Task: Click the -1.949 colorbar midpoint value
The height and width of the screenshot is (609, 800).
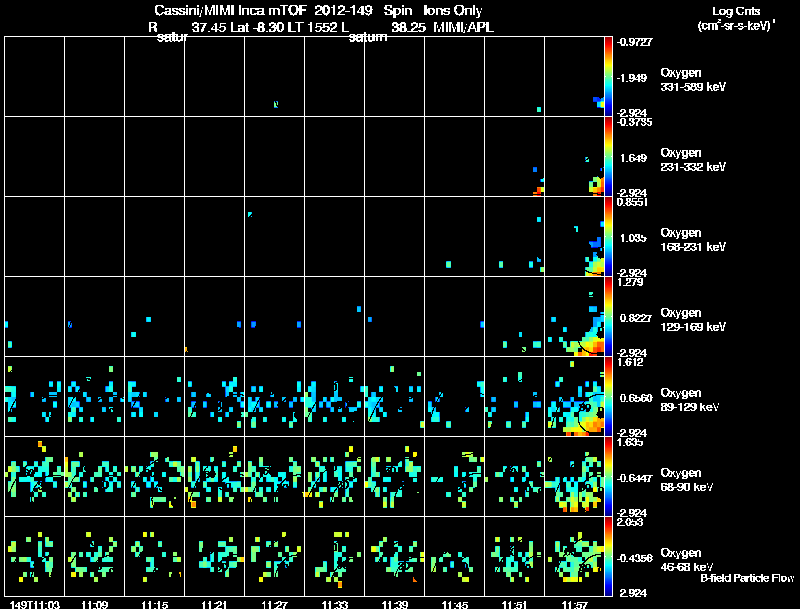Action: pyautogui.click(x=632, y=78)
